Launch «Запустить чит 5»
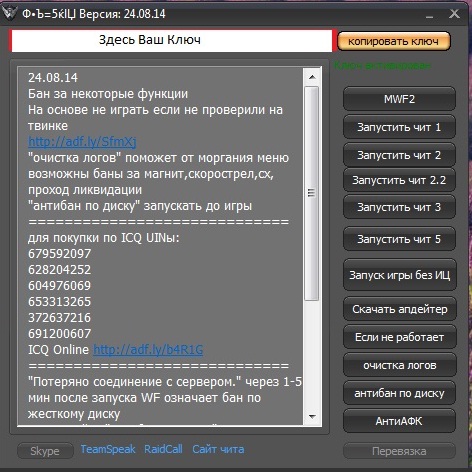 point(399,239)
